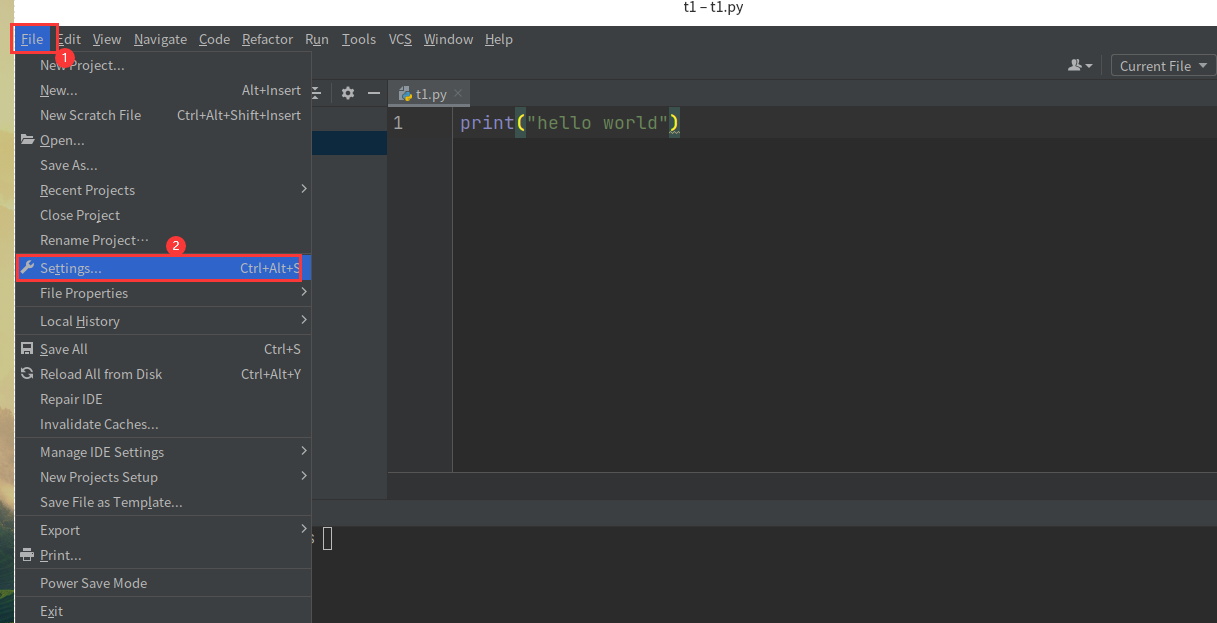Click Reload All from Disk icon
This screenshot has width=1217, height=623.
pyautogui.click(x=27, y=374)
